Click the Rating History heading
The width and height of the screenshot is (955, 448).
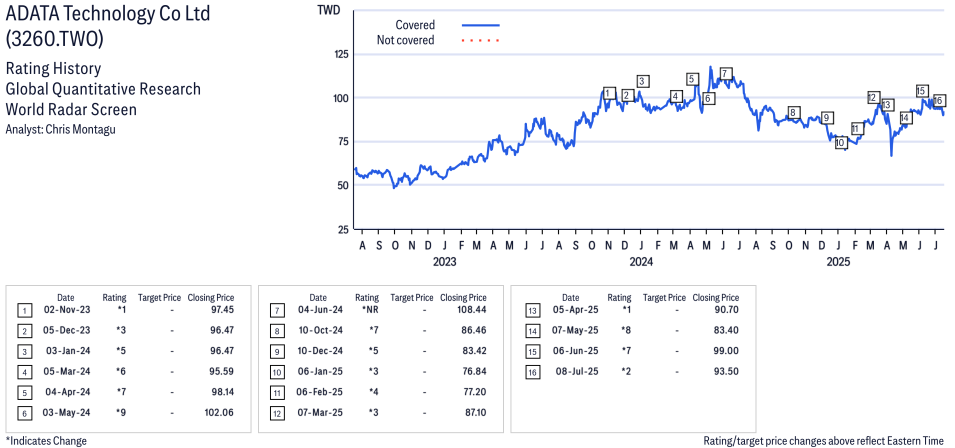[x=53, y=68]
